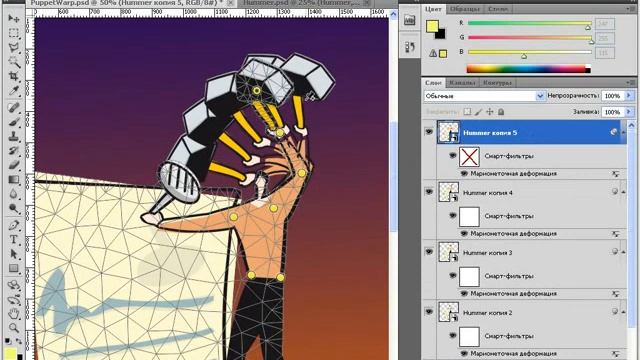Hide the Hummer копия 5 layer
Viewport: 640px width, 360px height.
429,131
